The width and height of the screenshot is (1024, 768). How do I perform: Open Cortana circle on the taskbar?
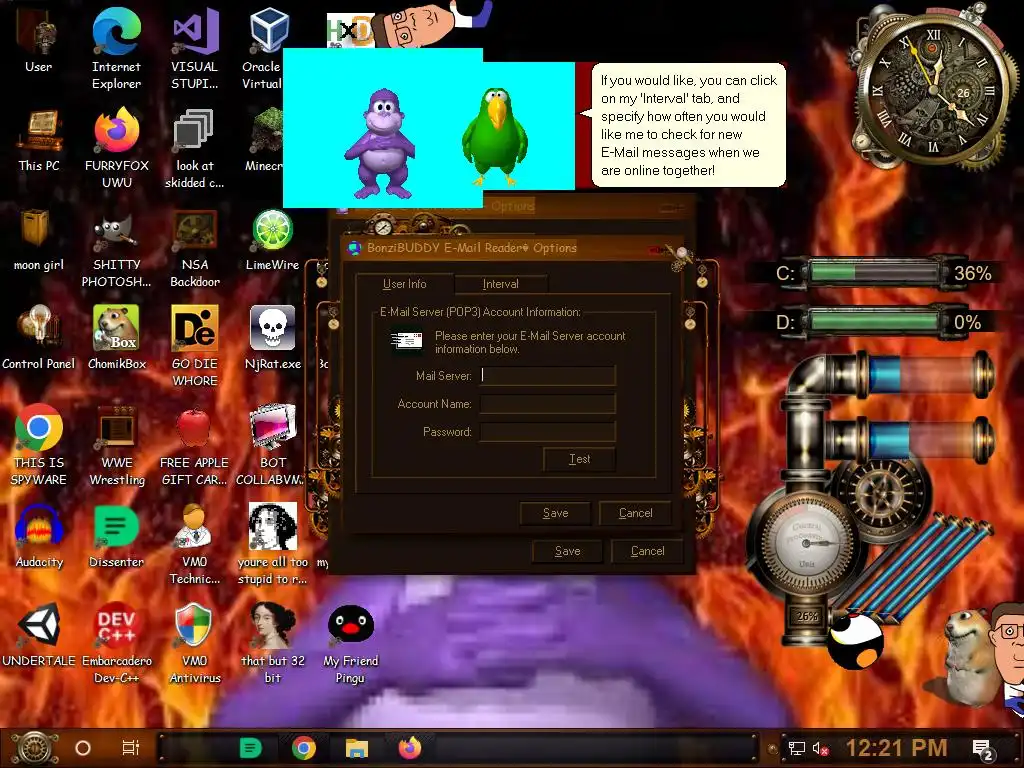(83, 748)
